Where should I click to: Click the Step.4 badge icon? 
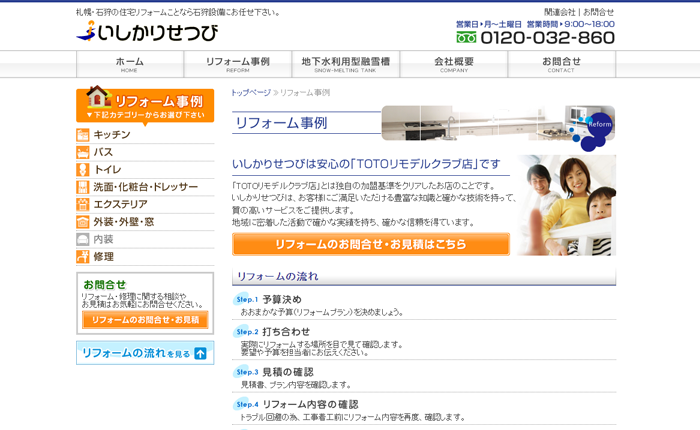point(246,404)
